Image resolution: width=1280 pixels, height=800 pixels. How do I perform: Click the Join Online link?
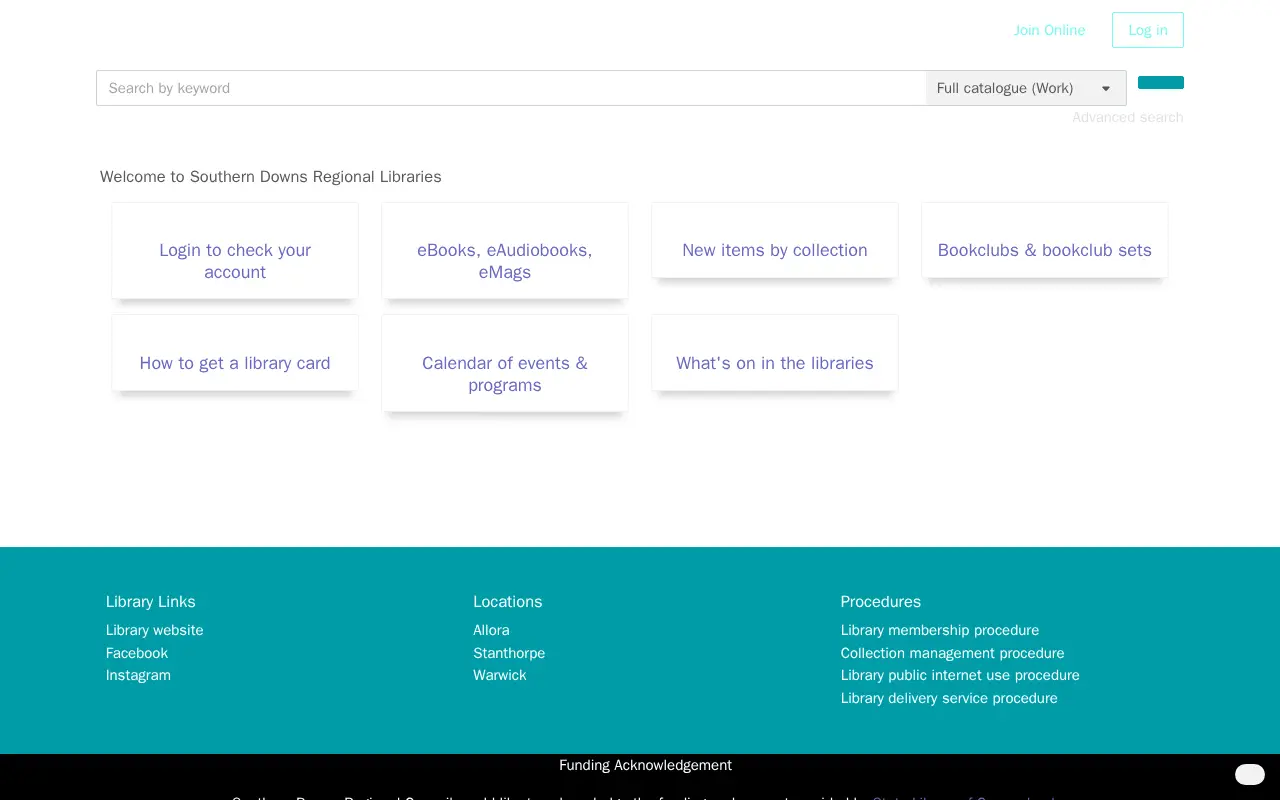(x=1049, y=30)
